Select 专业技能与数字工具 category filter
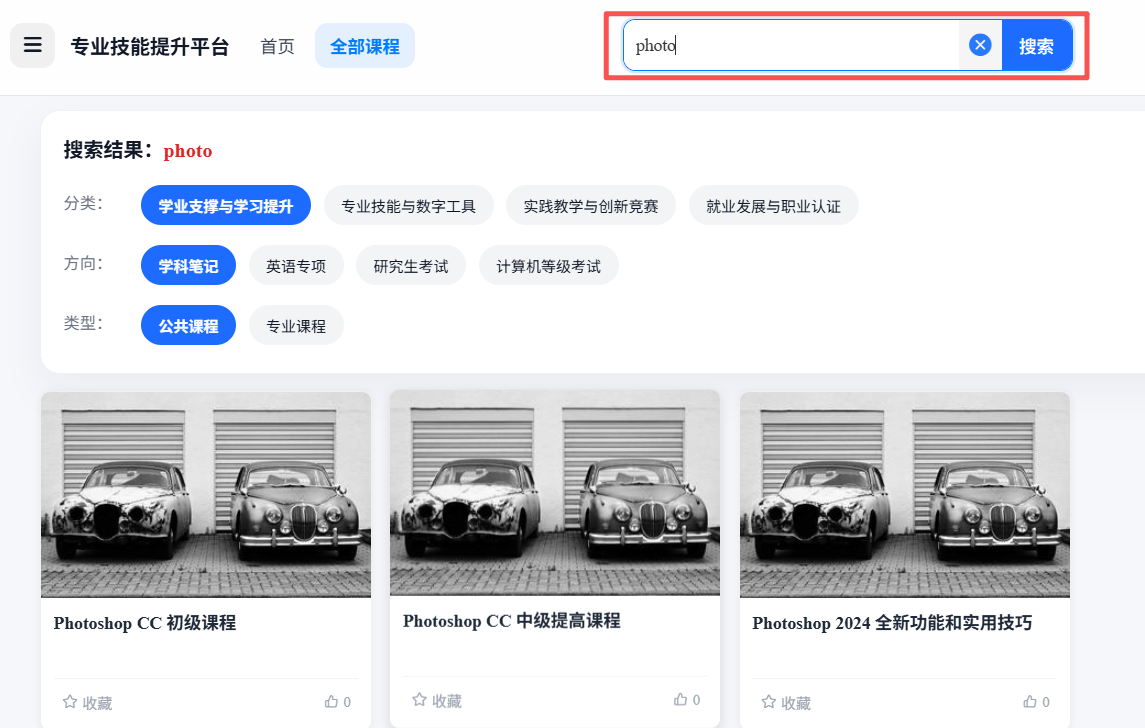The width and height of the screenshot is (1145, 728). coord(408,207)
